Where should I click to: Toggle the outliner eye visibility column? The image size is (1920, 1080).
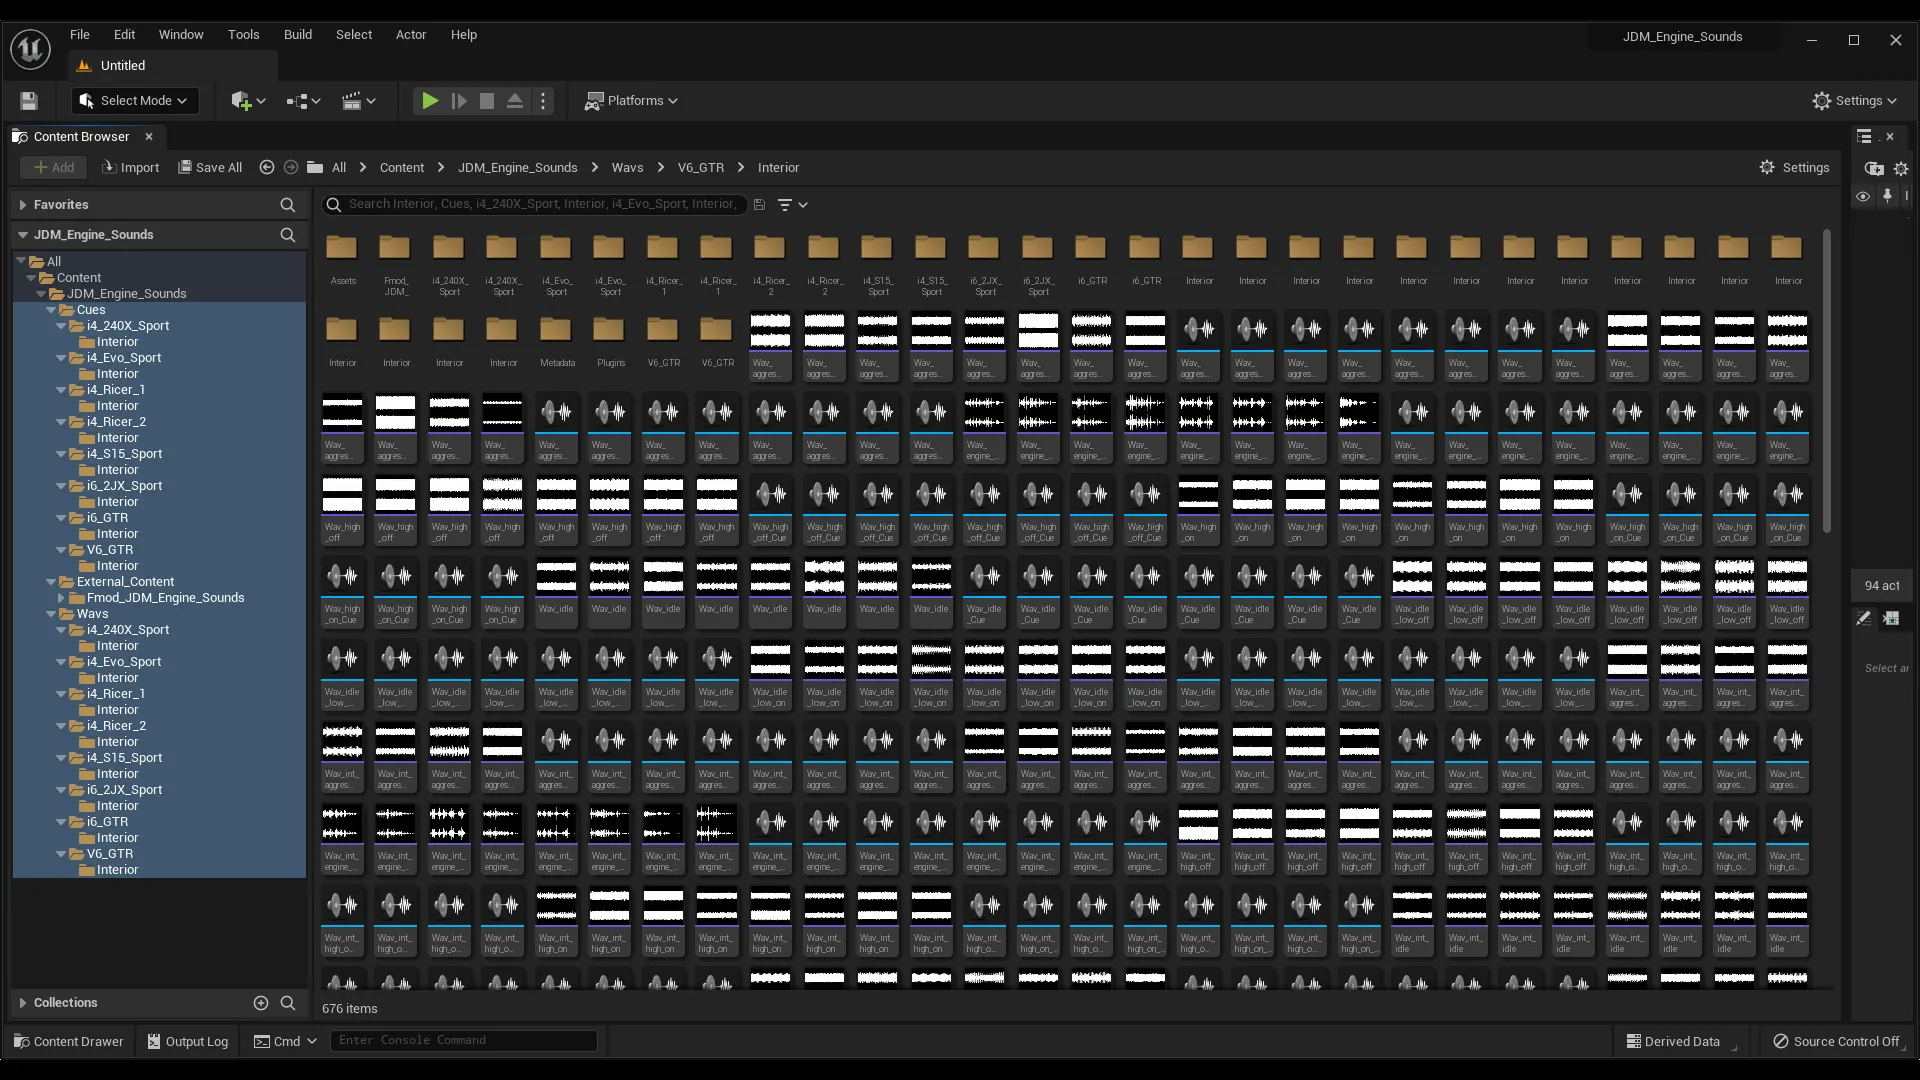tap(1862, 197)
